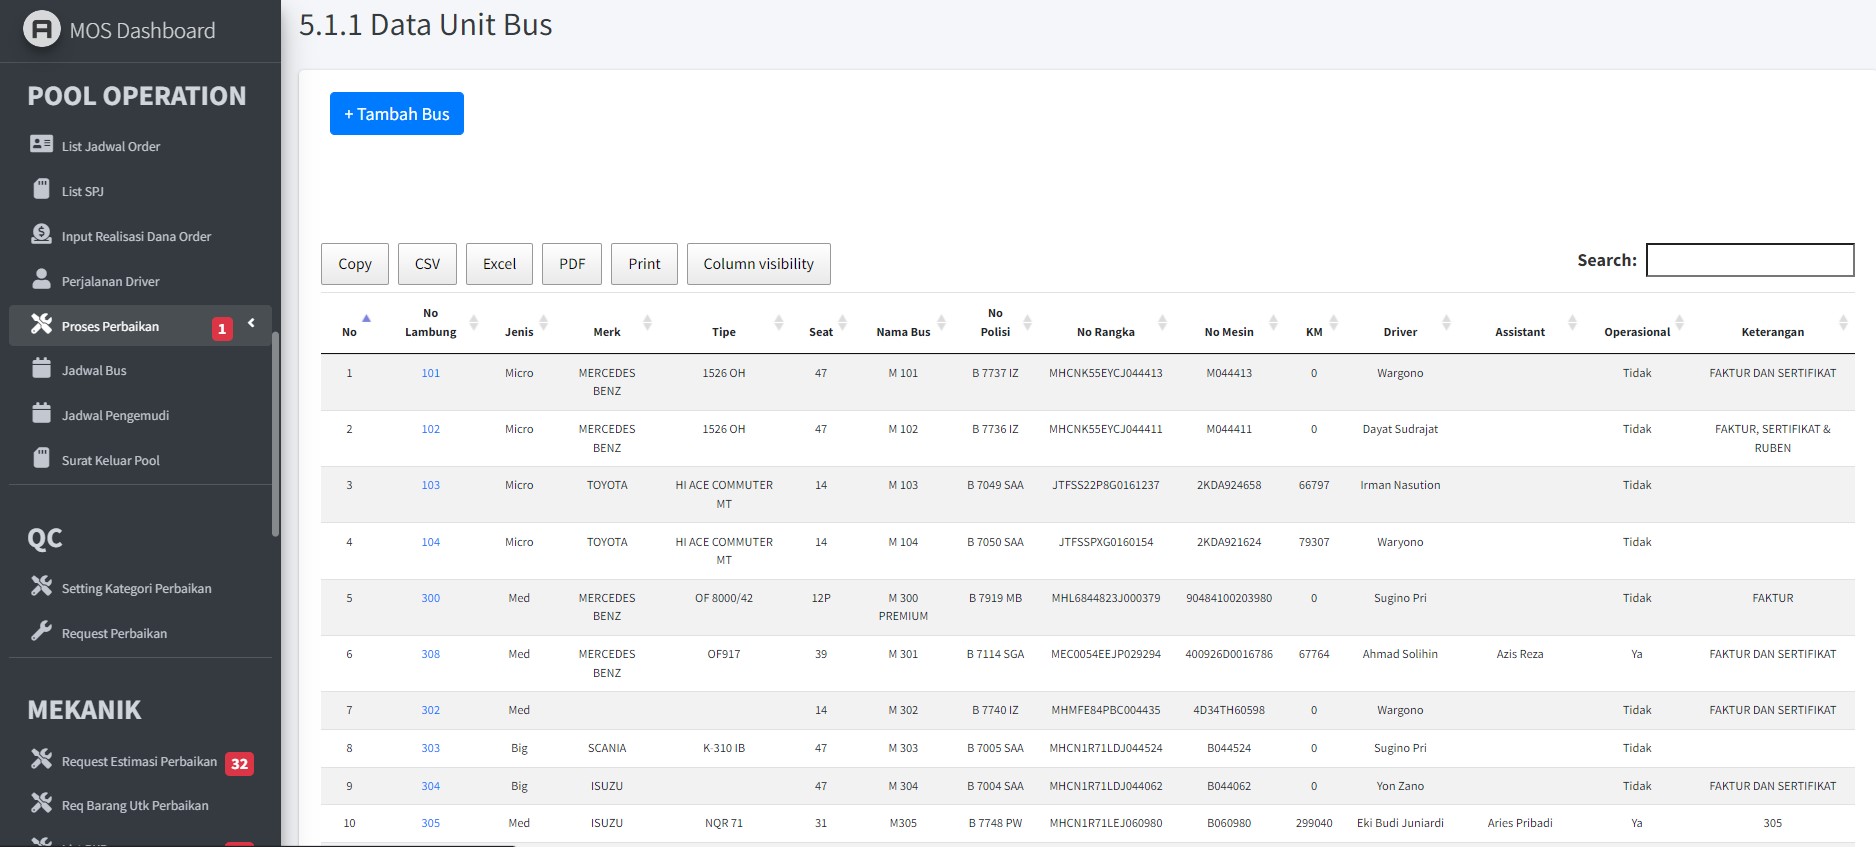Open the Column visibility dropdown

(758, 264)
